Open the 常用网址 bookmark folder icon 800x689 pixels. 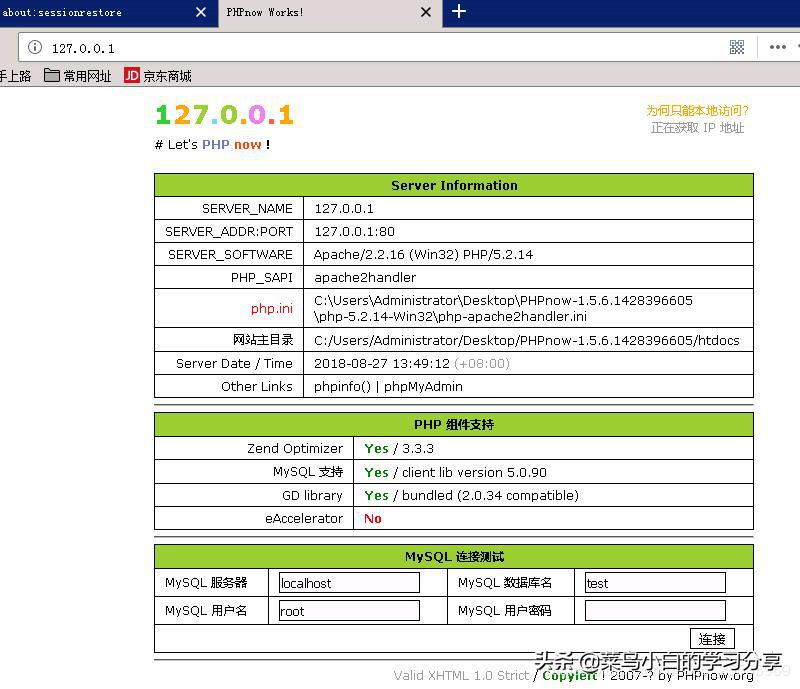tap(50, 74)
